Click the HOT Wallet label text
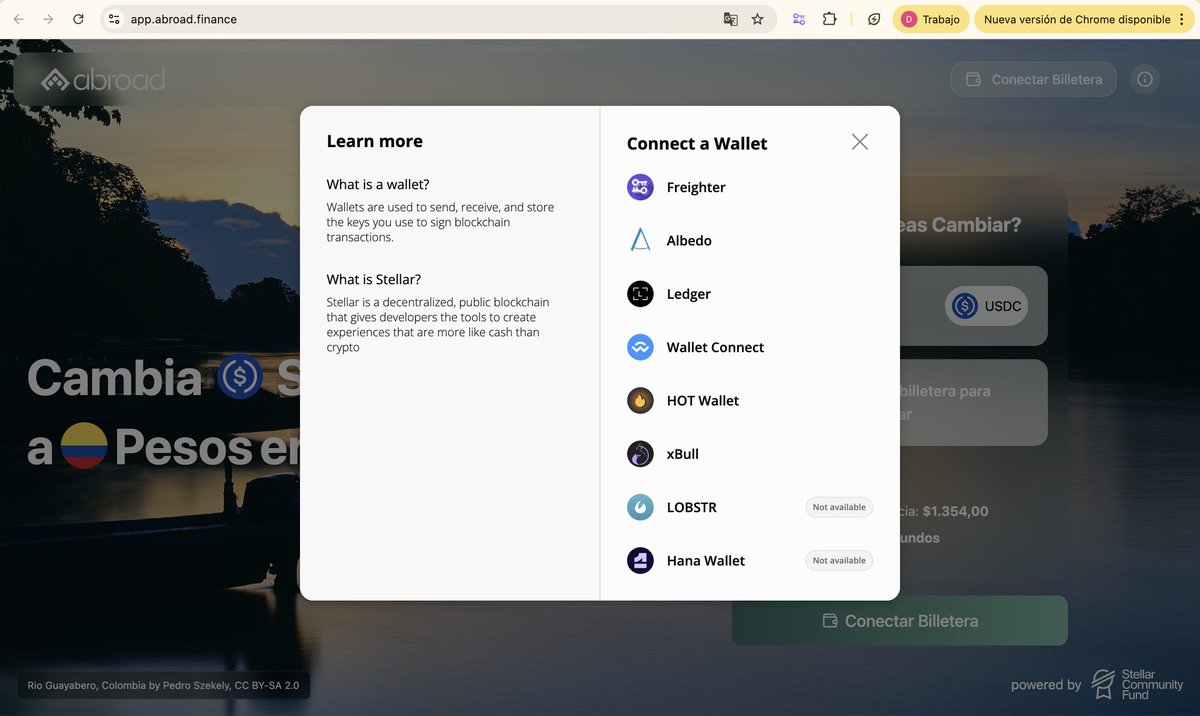This screenshot has width=1200, height=716. point(703,401)
